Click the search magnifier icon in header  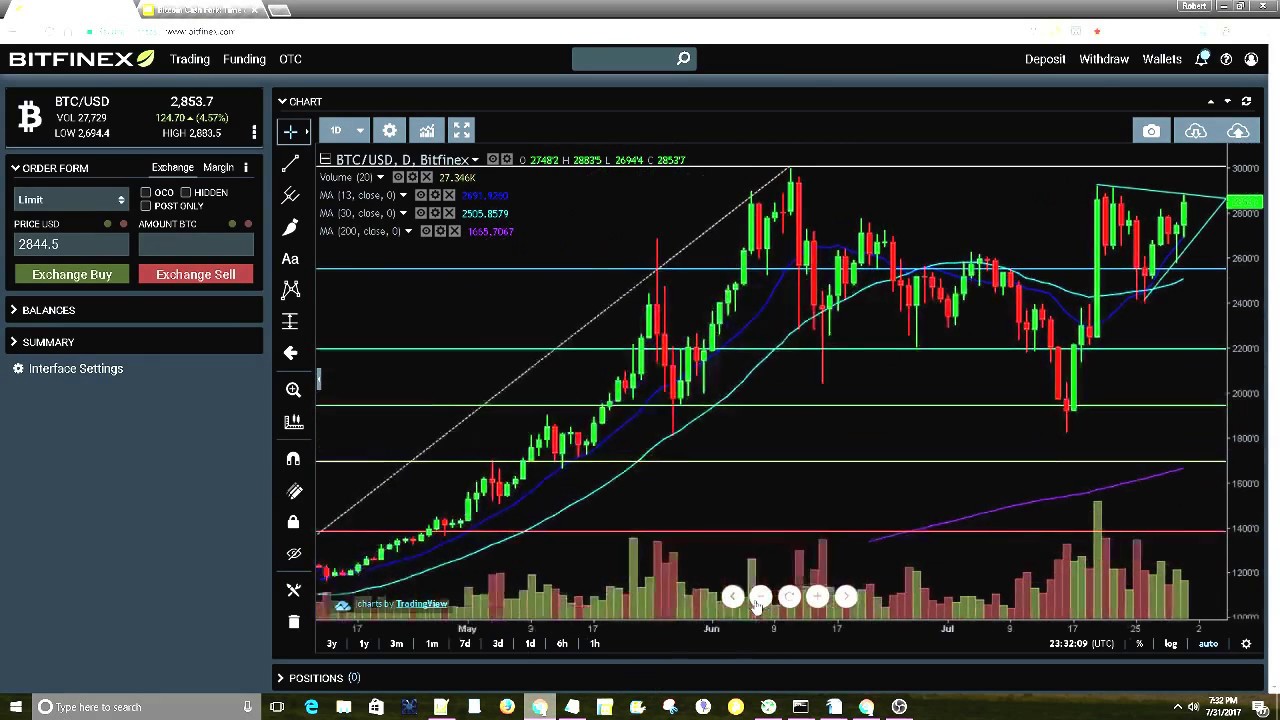[683, 59]
